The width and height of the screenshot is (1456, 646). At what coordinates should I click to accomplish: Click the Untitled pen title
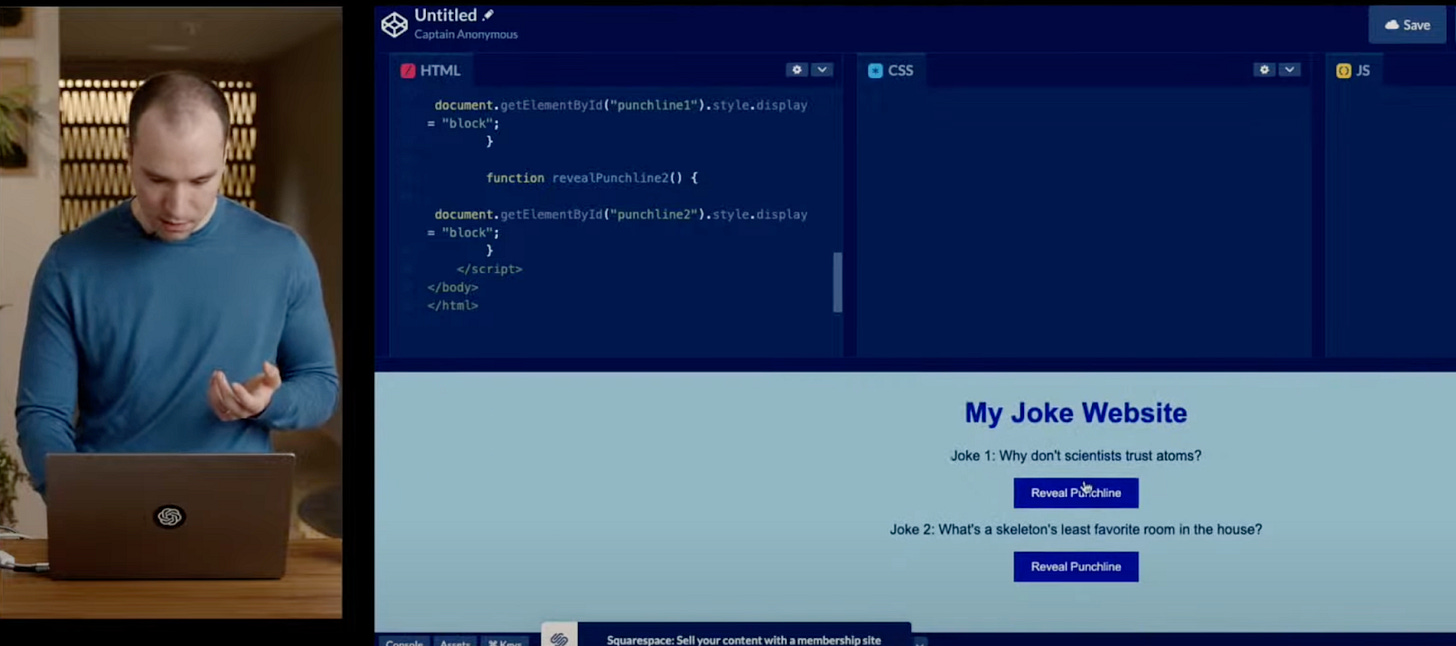(x=446, y=15)
